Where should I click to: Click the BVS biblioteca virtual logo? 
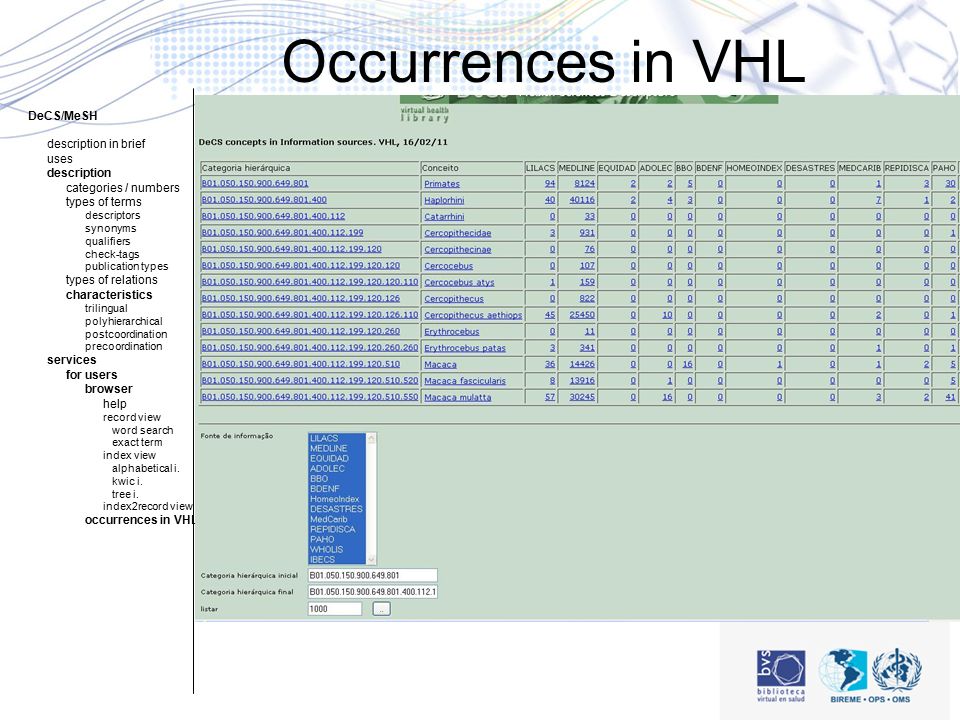781,675
